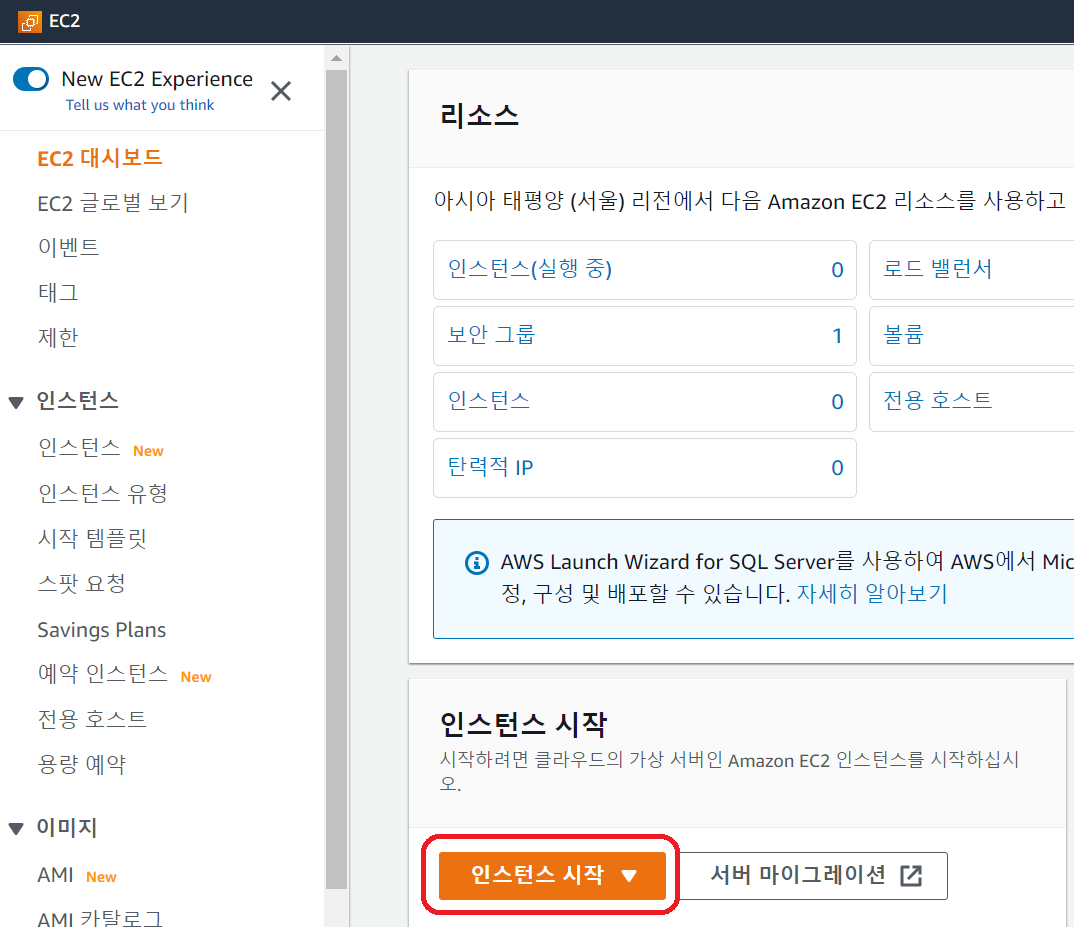Collapse the 인스턴스 section triangle in sidebar
Viewport: 1074px width, 927px height.
tap(16, 402)
